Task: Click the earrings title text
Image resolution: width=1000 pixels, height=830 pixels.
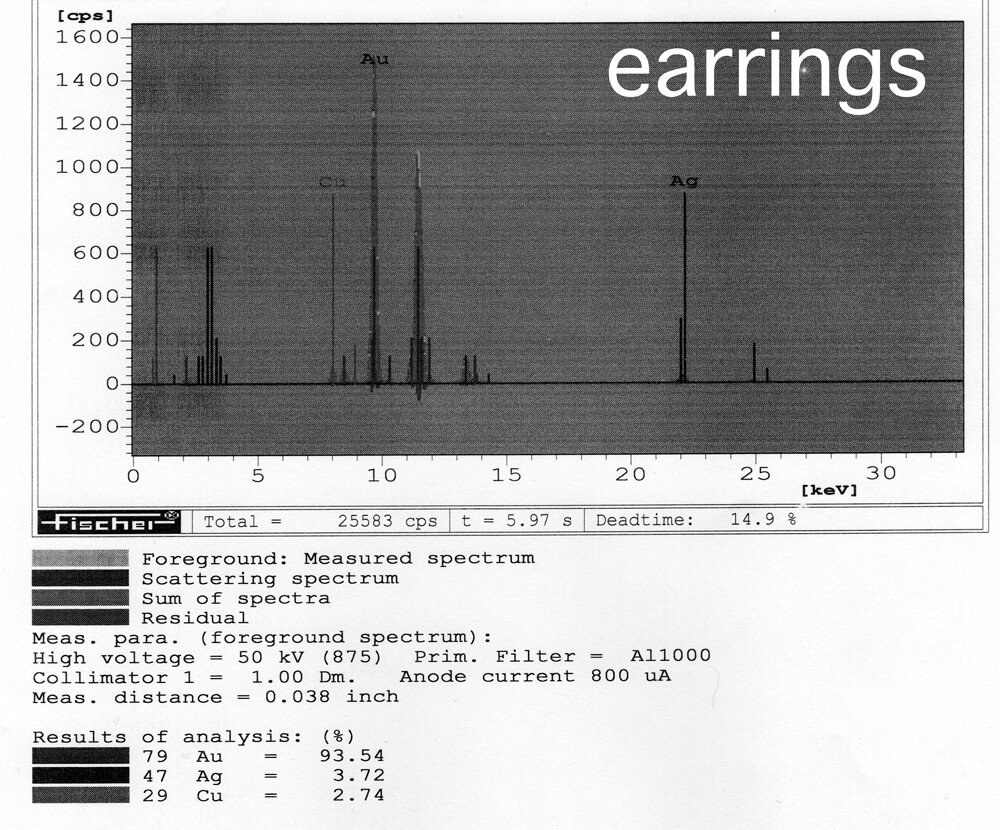Action: click(x=766, y=68)
